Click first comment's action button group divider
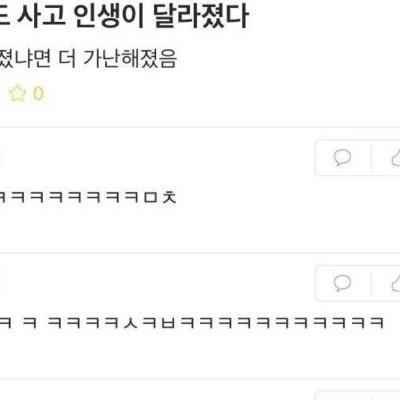This screenshot has width=400, height=400. tap(371, 157)
